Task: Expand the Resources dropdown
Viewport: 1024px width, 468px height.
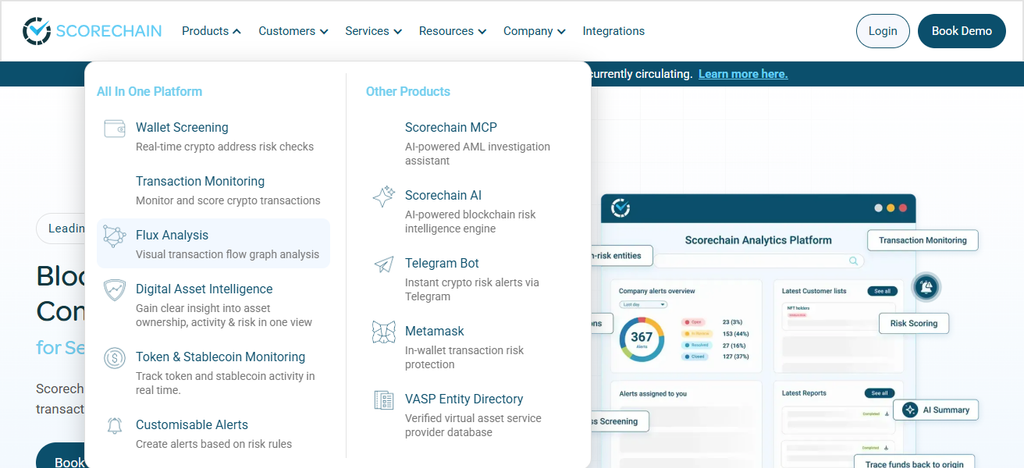Action: [x=452, y=31]
